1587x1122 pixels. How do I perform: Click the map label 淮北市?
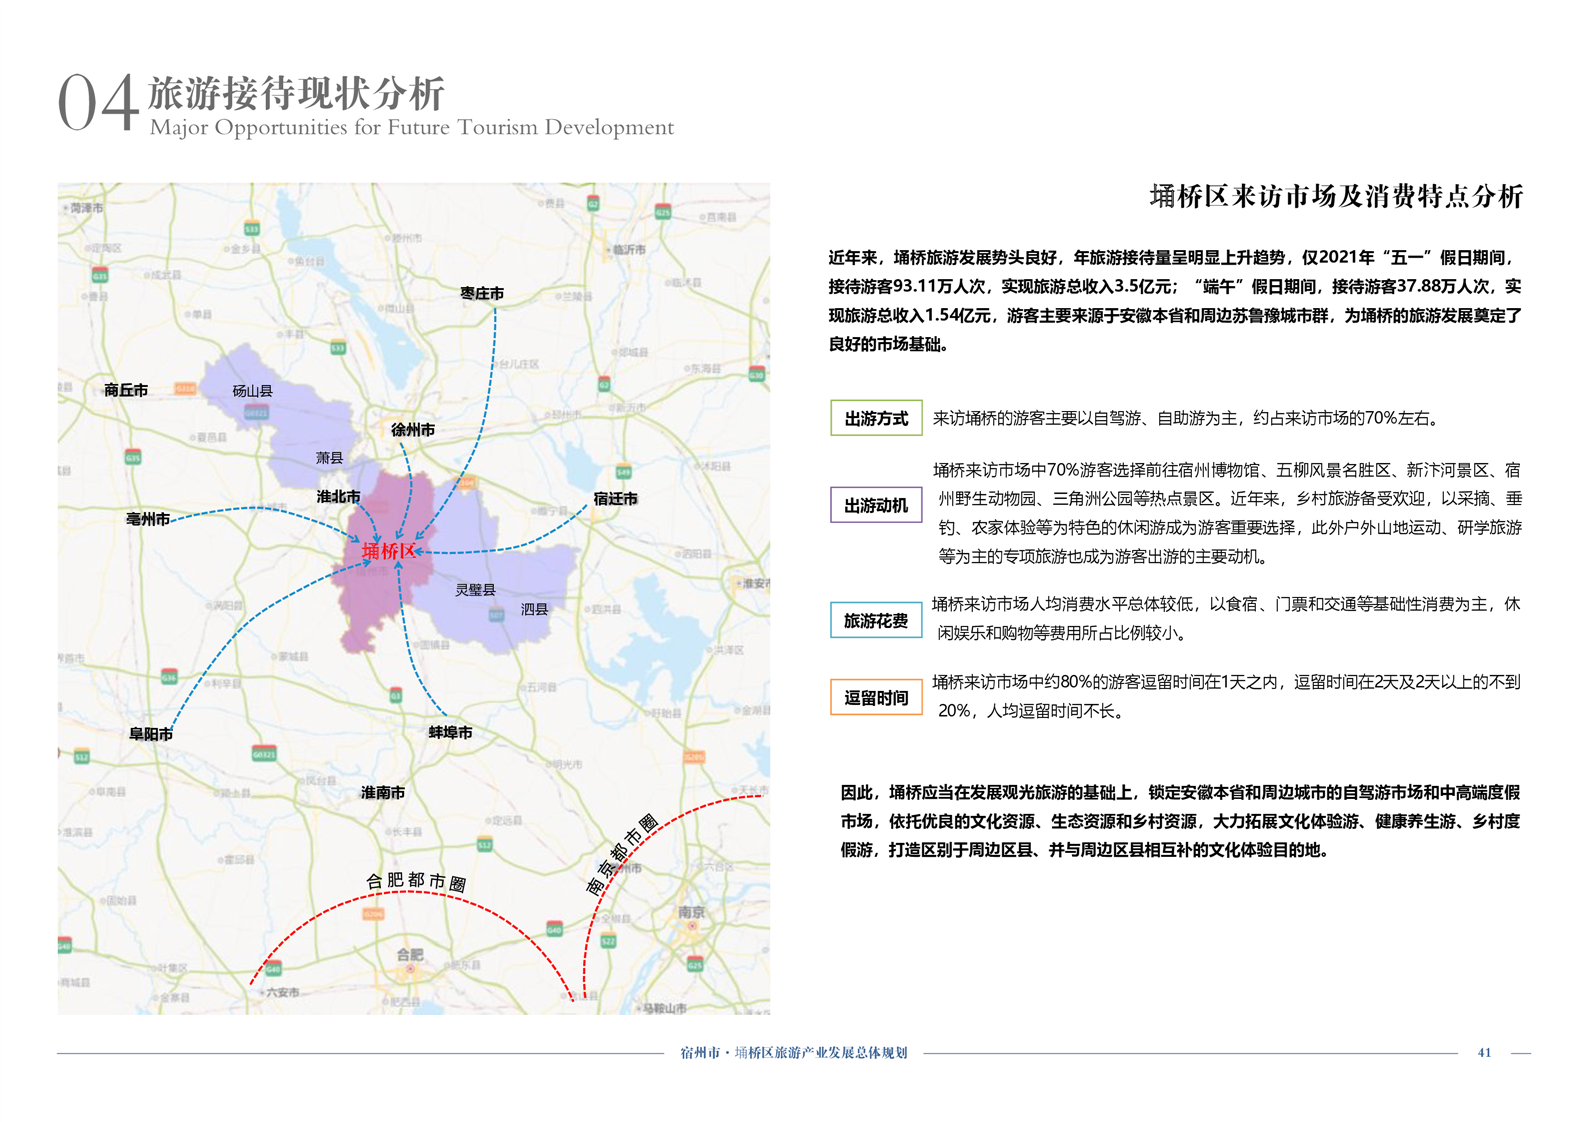(338, 496)
